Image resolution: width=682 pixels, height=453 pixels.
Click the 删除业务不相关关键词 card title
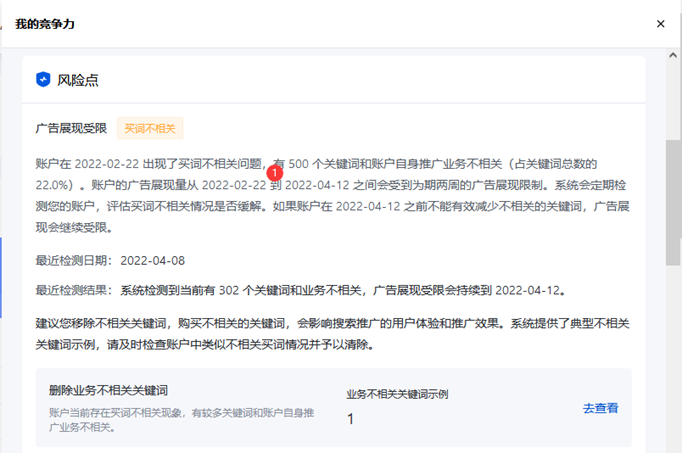click(110, 389)
